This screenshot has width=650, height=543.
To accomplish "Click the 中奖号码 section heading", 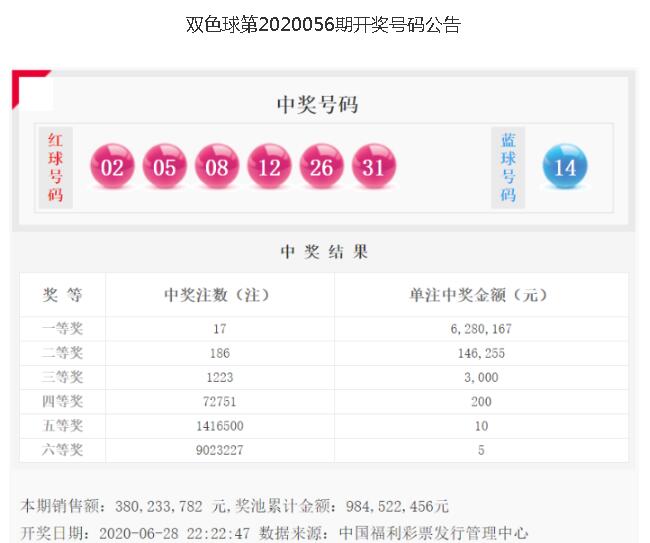I will click(317, 105).
